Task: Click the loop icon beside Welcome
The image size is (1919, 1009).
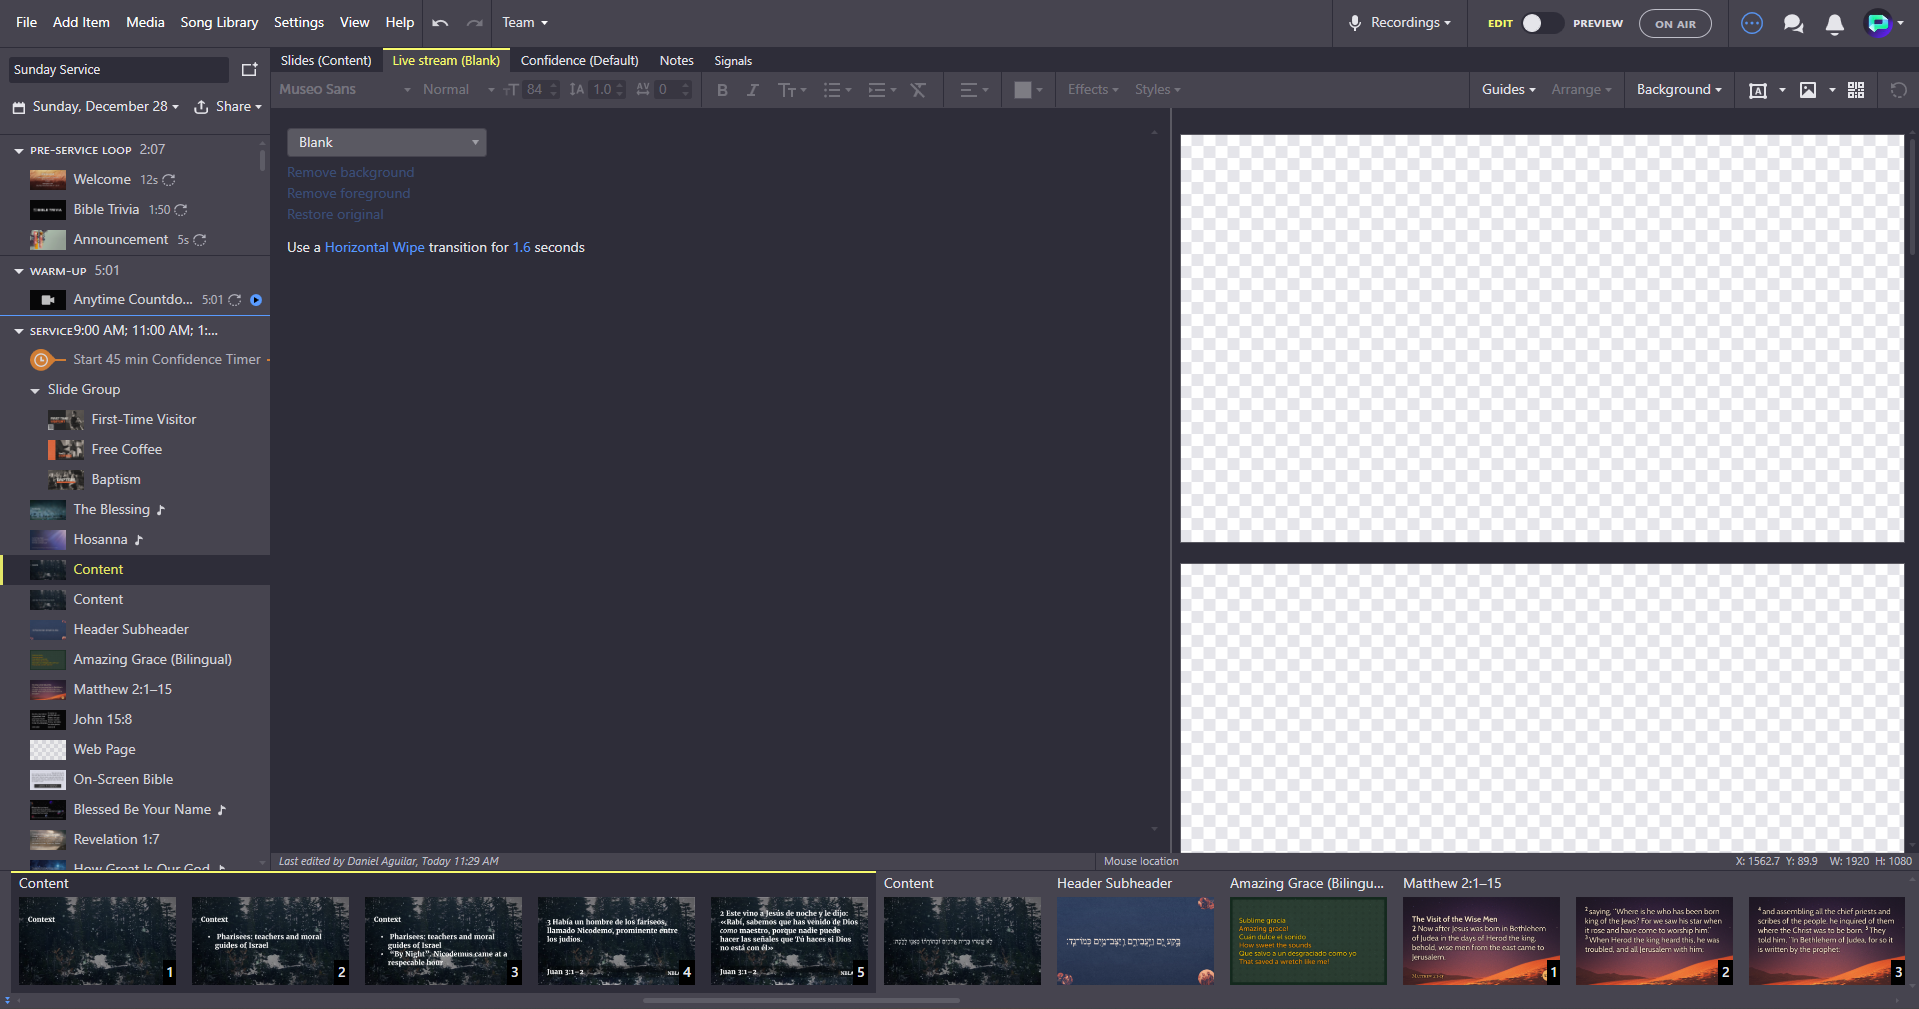Action: (169, 180)
